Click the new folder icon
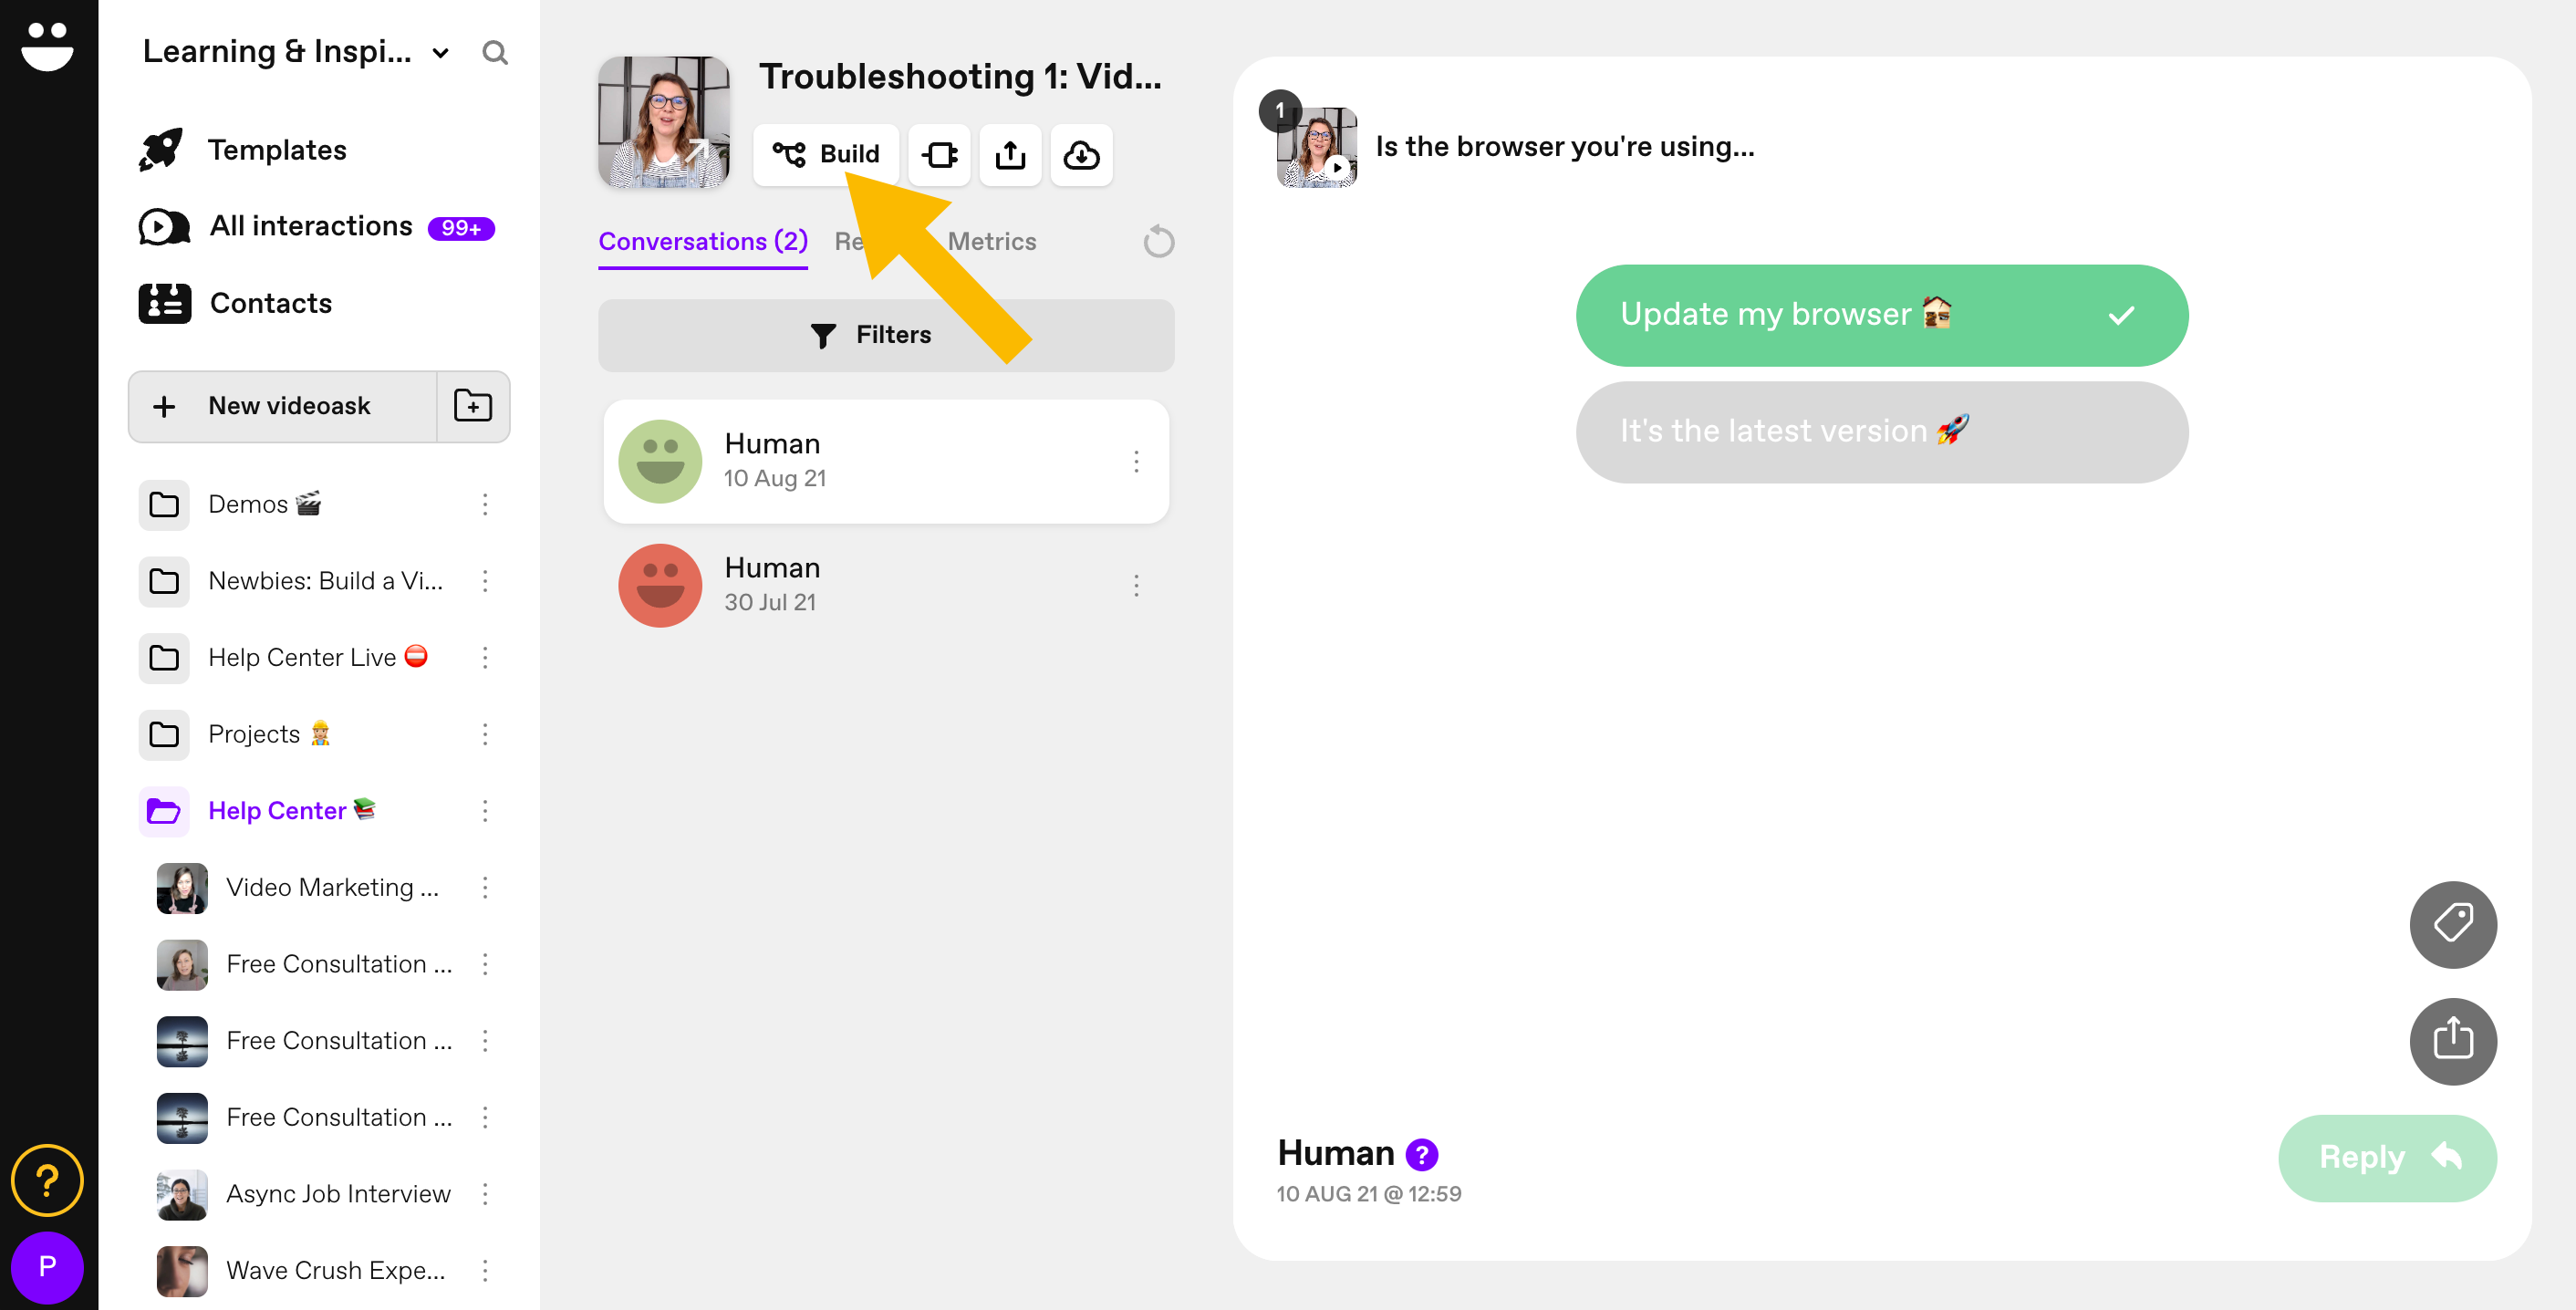 tap(473, 406)
